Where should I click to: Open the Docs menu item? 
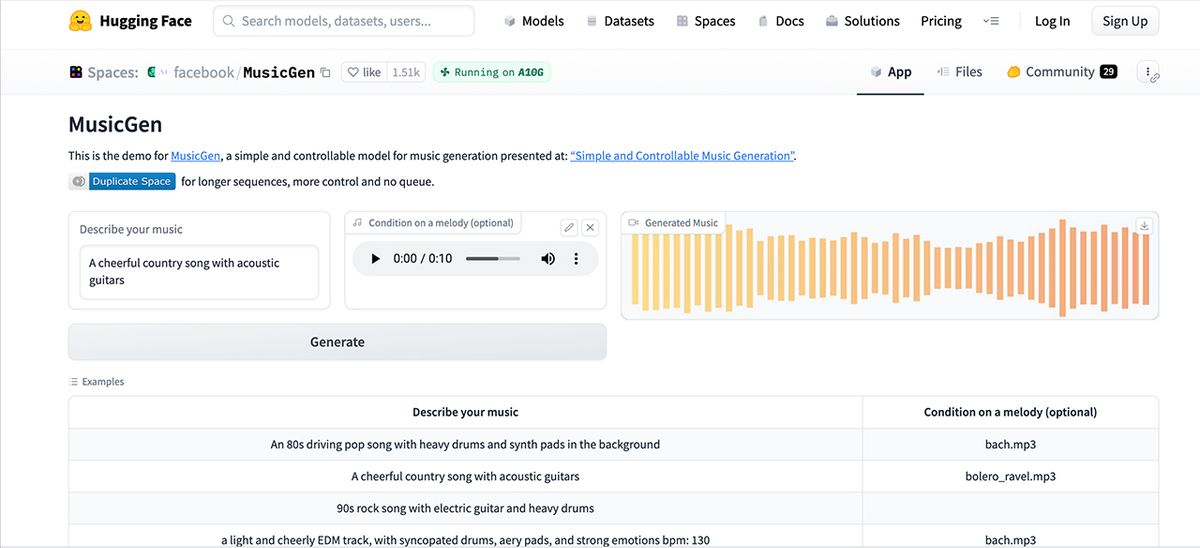[x=780, y=21]
